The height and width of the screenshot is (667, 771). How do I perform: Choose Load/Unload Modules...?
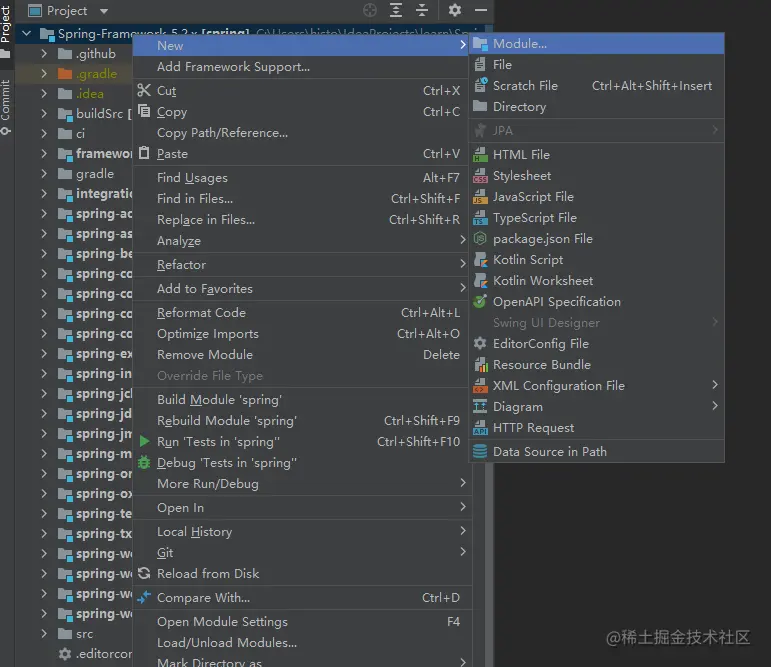coord(301,642)
